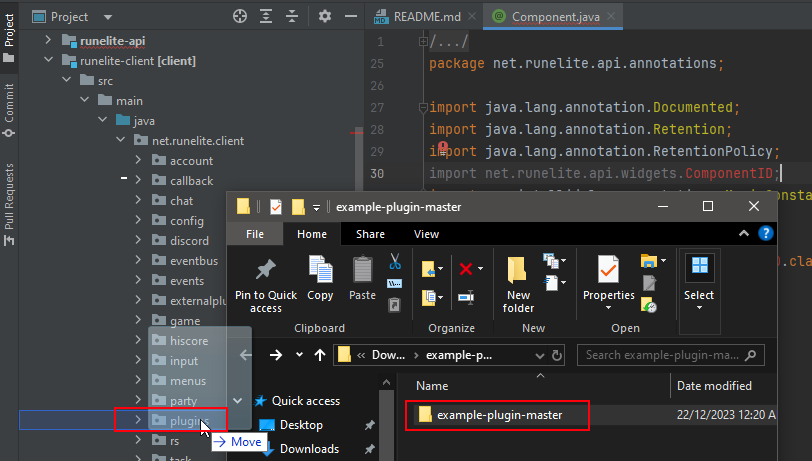Collapse the main folder node
This screenshot has height=461, width=812.
(84, 100)
